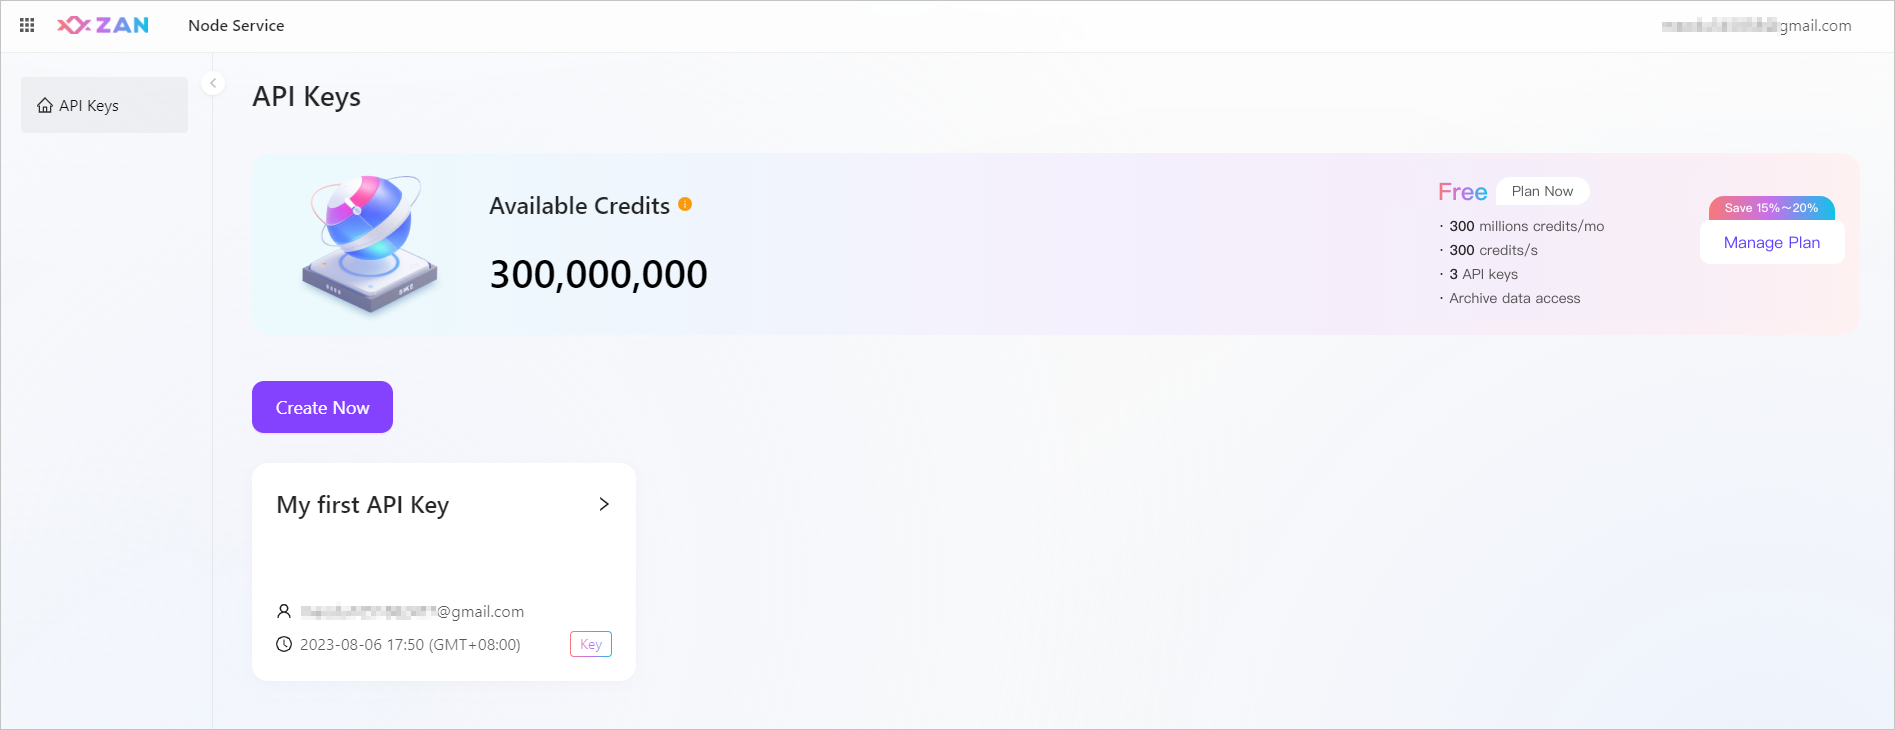Click the account email in the top bar
This screenshot has width=1895, height=730.
point(1759,25)
